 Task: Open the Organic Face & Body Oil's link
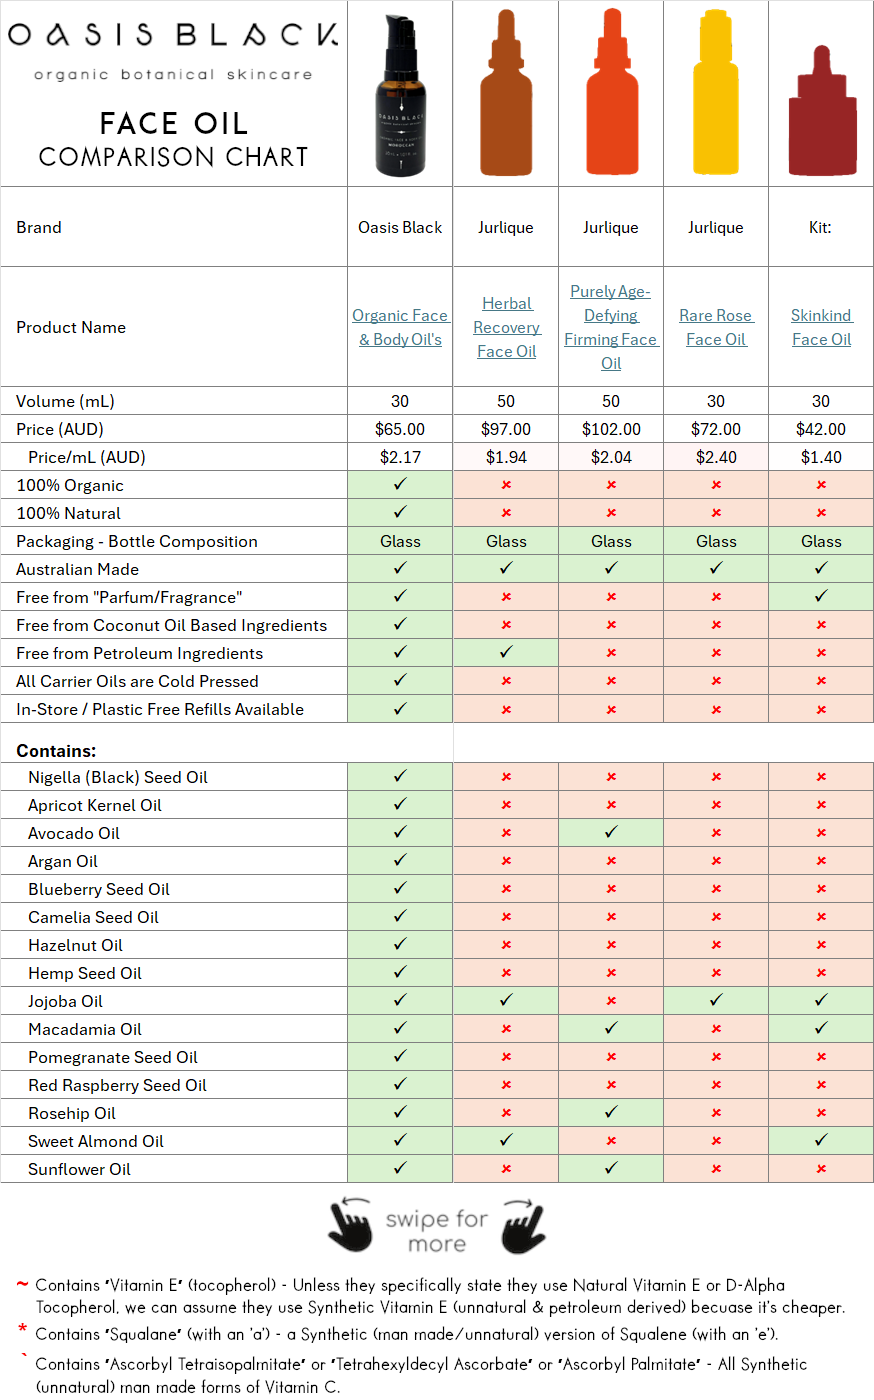(400, 327)
